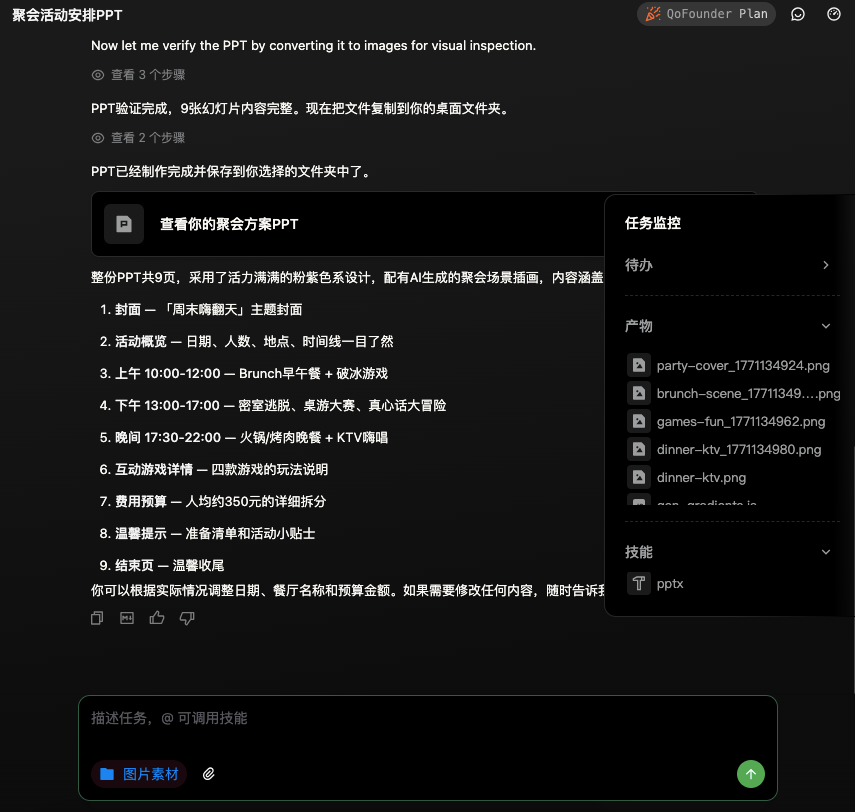Select the pptx skill hammer icon
The width and height of the screenshot is (855, 812).
click(639, 583)
